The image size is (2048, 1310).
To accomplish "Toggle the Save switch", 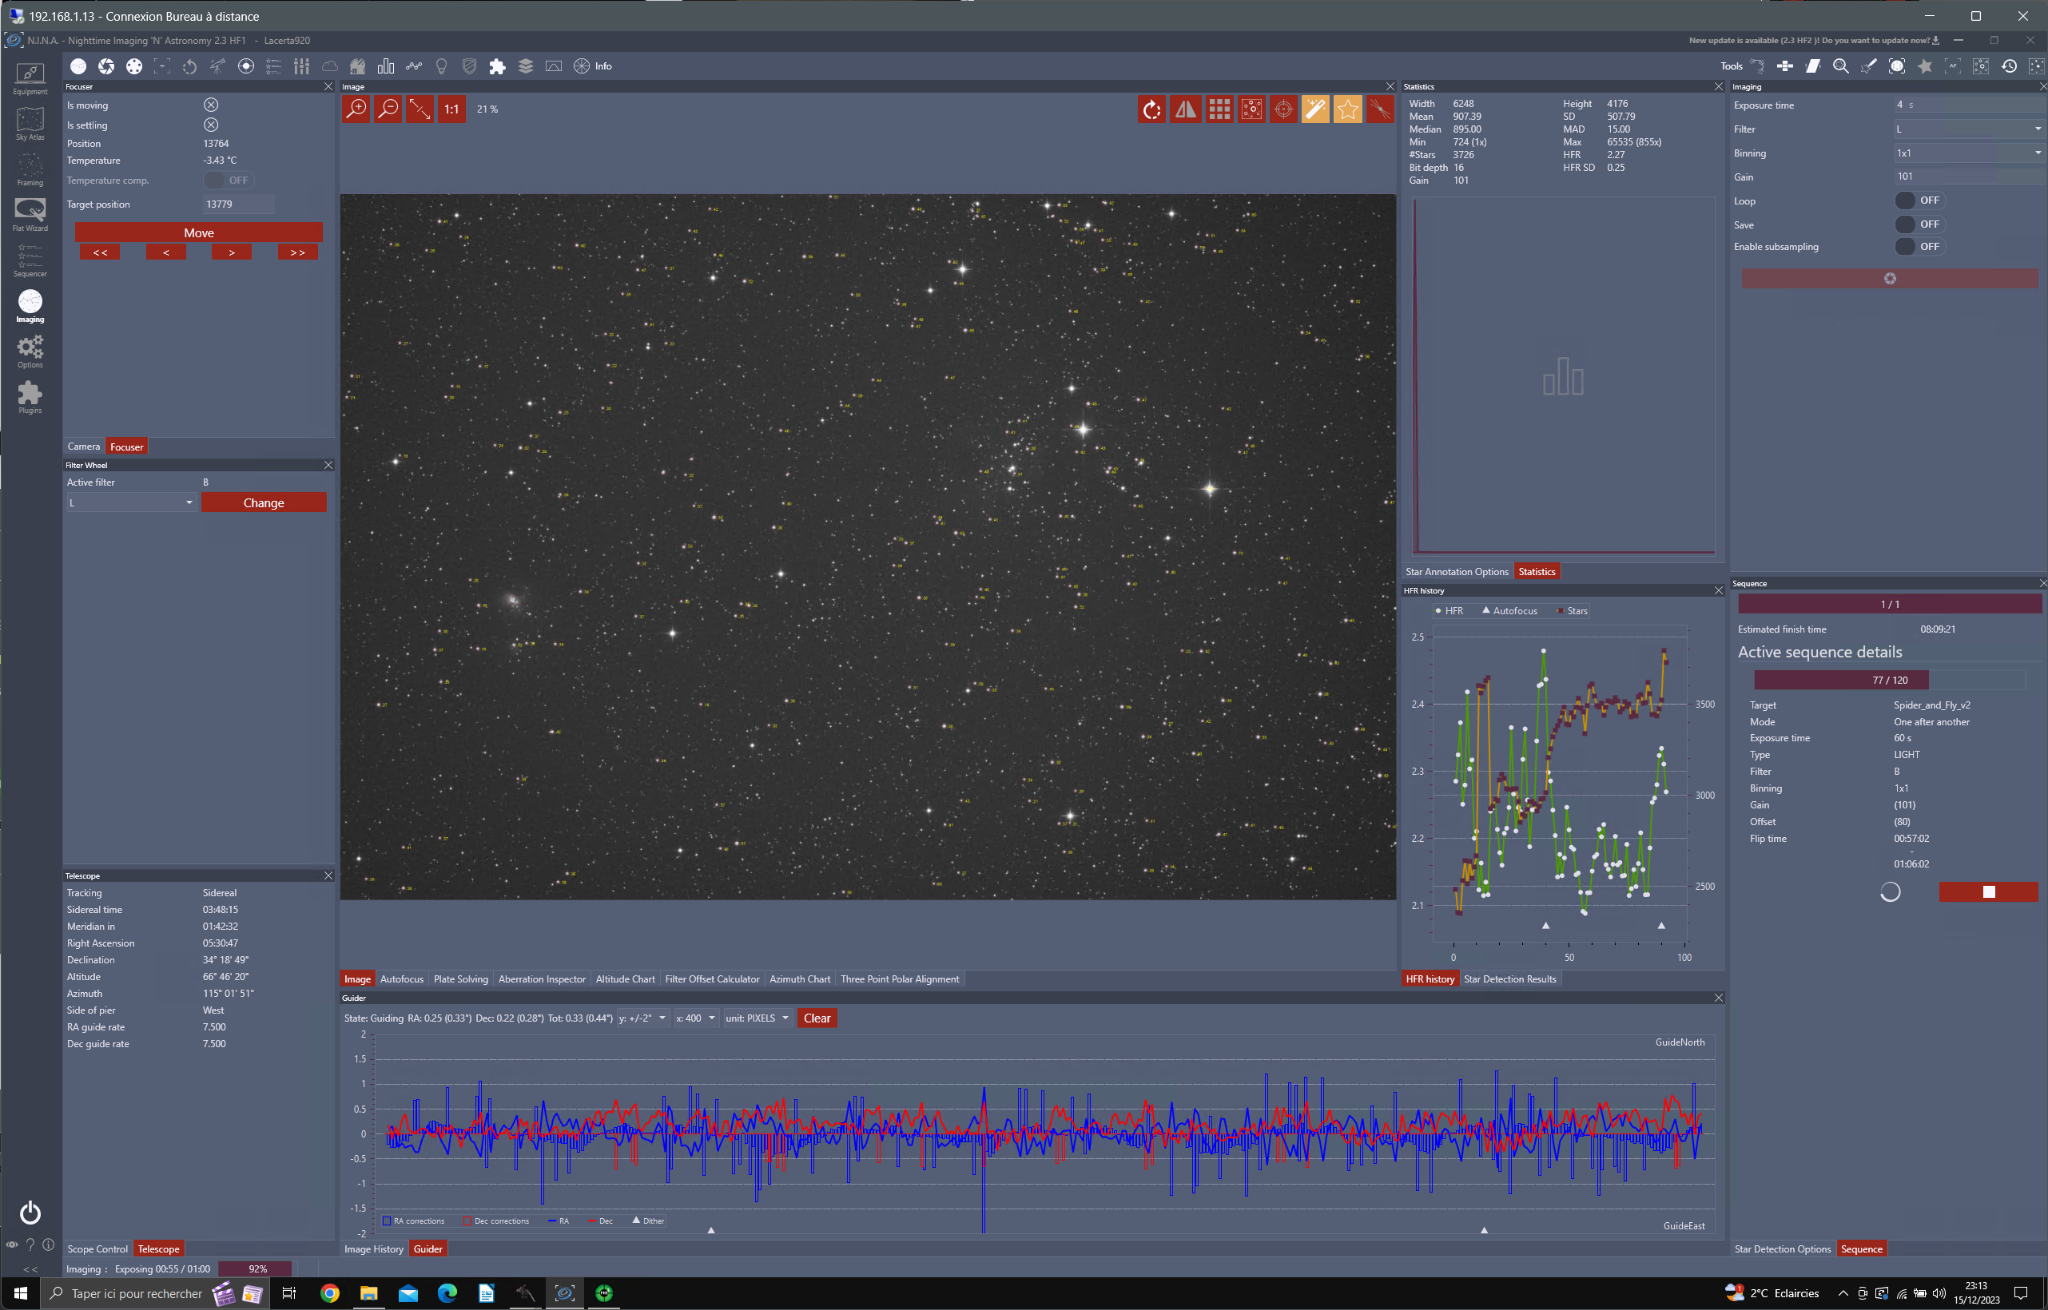I will pos(1917,225).
